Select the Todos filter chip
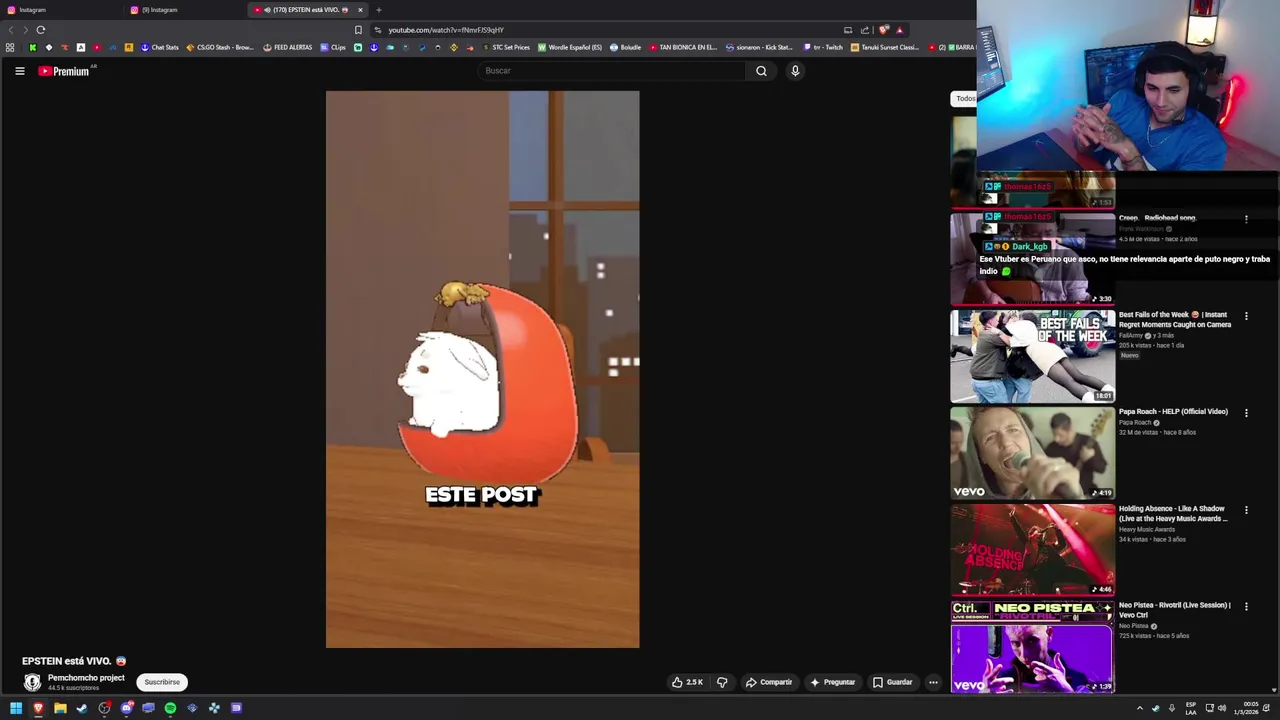 964,98
